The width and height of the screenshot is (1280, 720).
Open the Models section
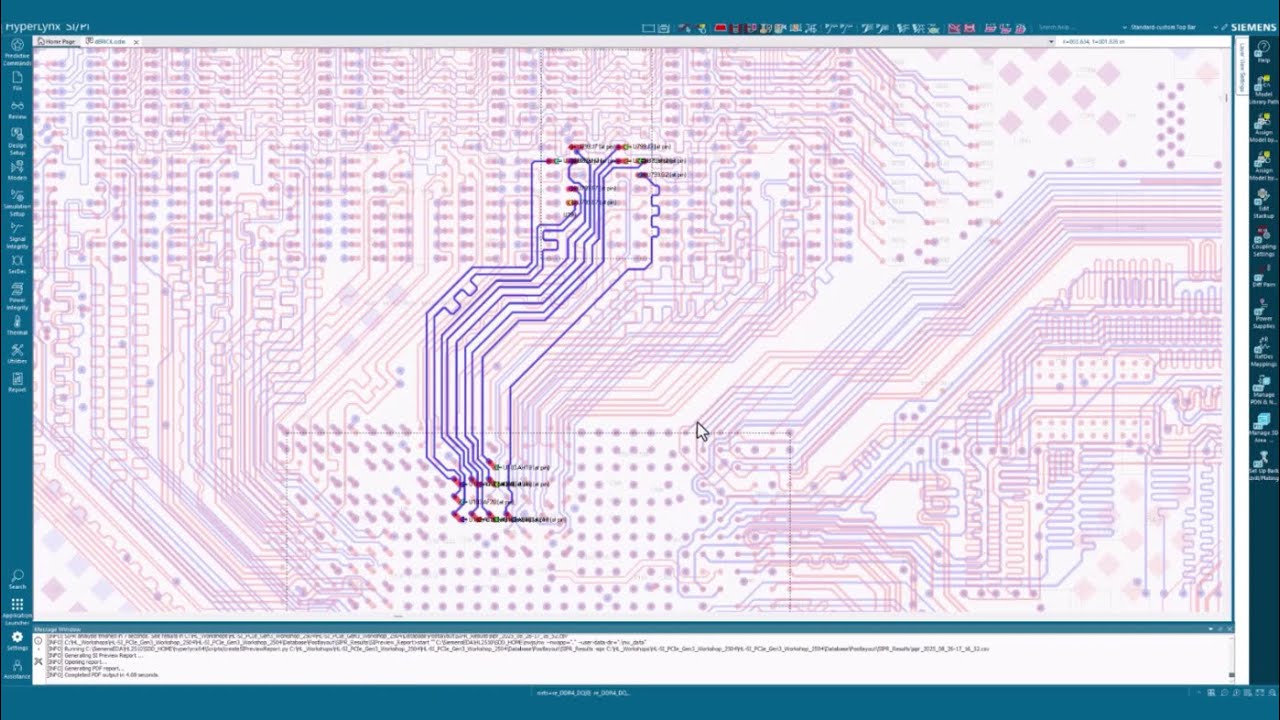(x=17, y=171)
